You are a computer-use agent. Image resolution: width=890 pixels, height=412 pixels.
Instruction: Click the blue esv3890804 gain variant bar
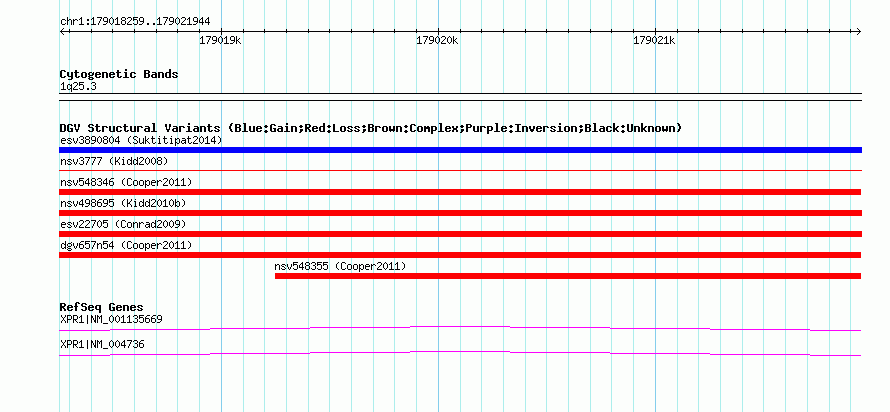(460, 150)
